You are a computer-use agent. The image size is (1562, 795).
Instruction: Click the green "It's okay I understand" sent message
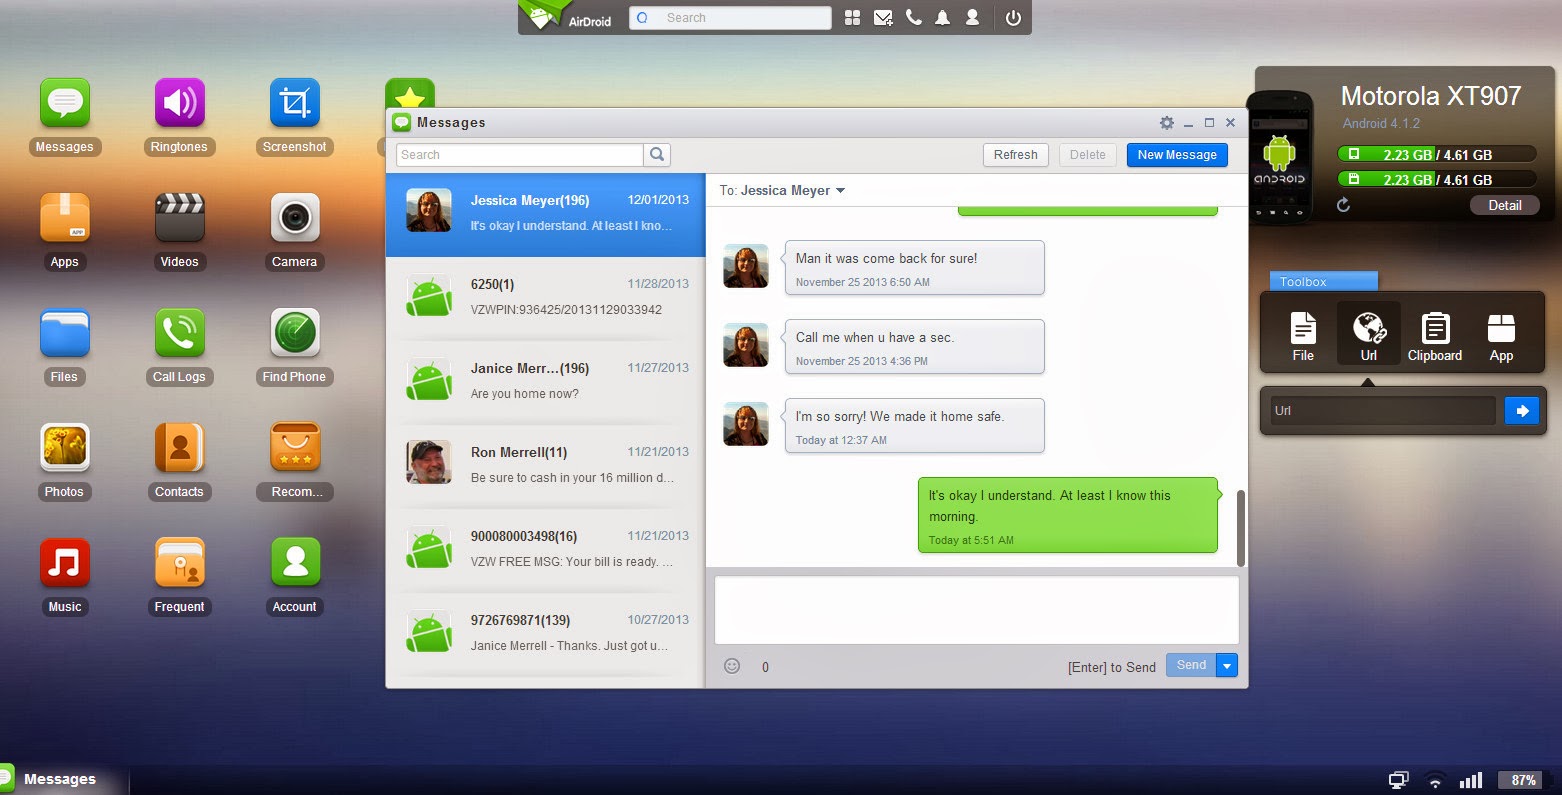[x=1069, y=515]
